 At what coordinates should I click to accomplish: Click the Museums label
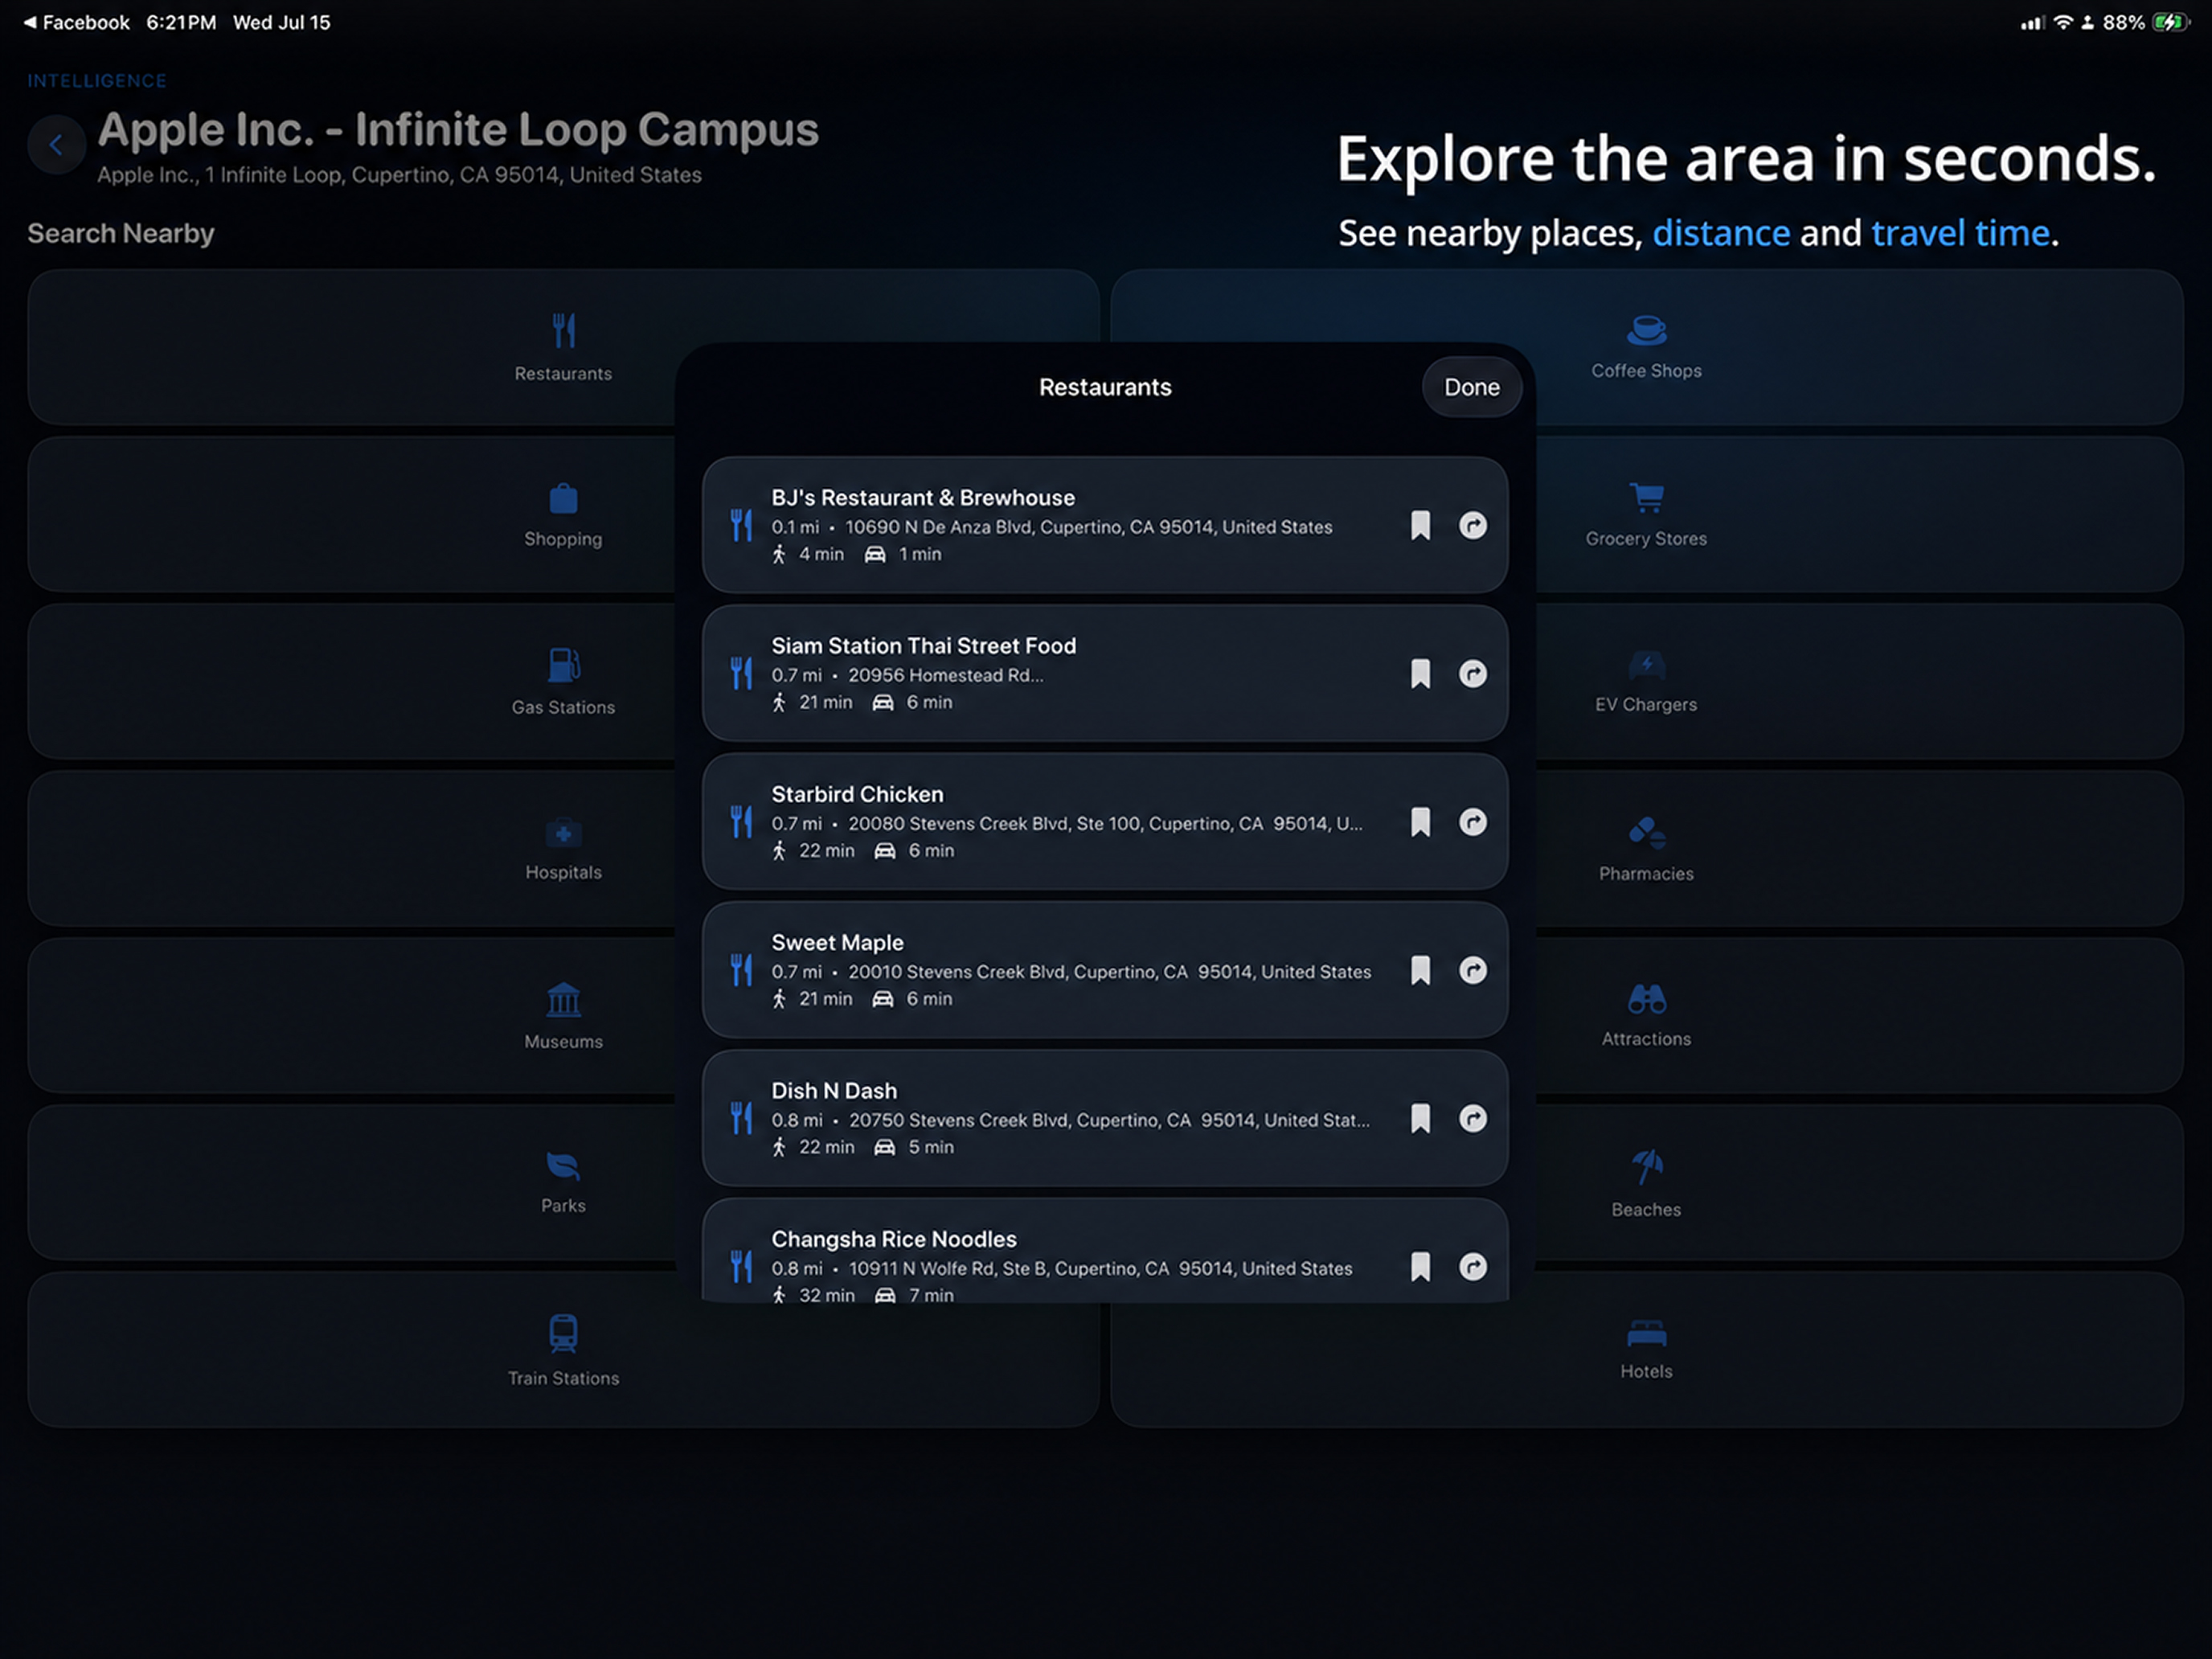coord(564,1042)
